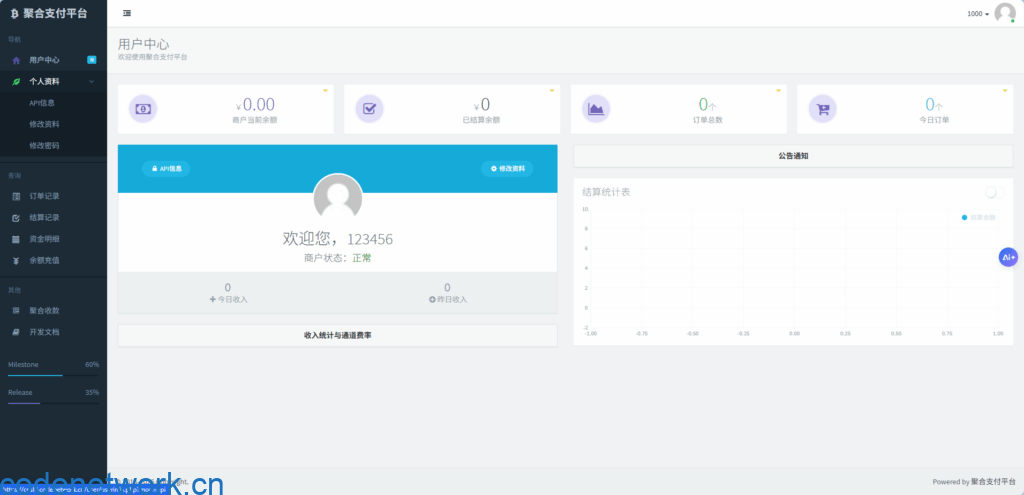Open the floating AI assistant button
Image resolution: width=1024 pixels, height=495 pixels.
[x=1008, y=257]
